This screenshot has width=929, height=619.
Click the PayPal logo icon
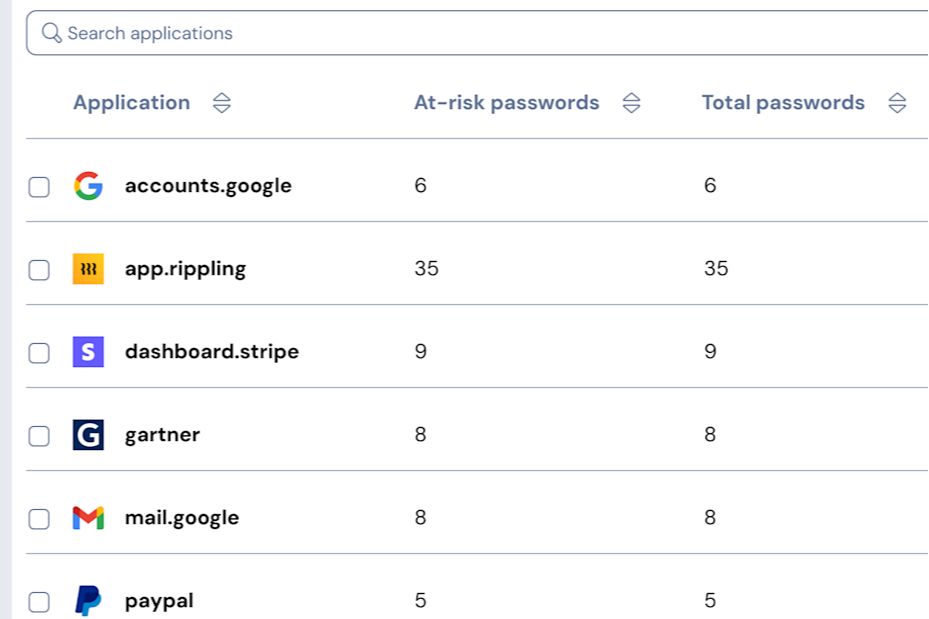point(88,601)
